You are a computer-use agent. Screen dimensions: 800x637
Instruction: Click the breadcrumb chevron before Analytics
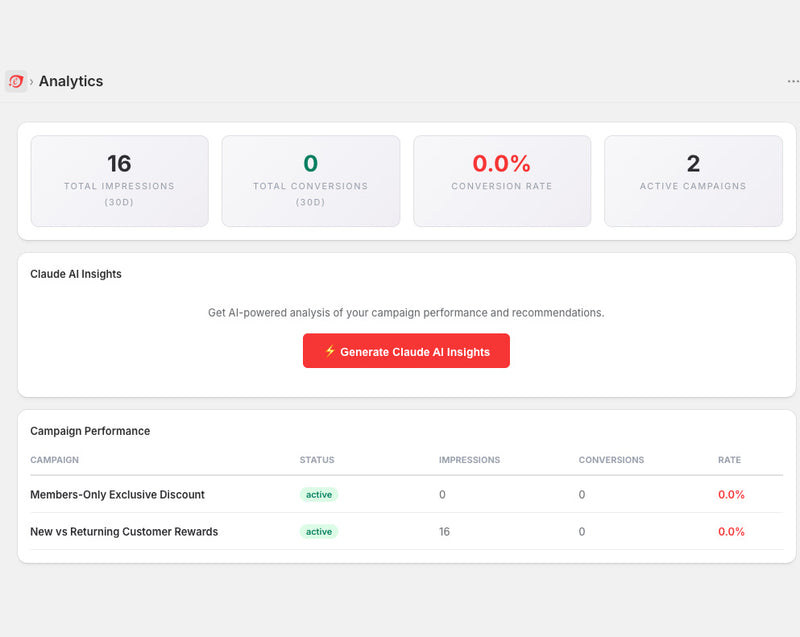pos(32,82)
